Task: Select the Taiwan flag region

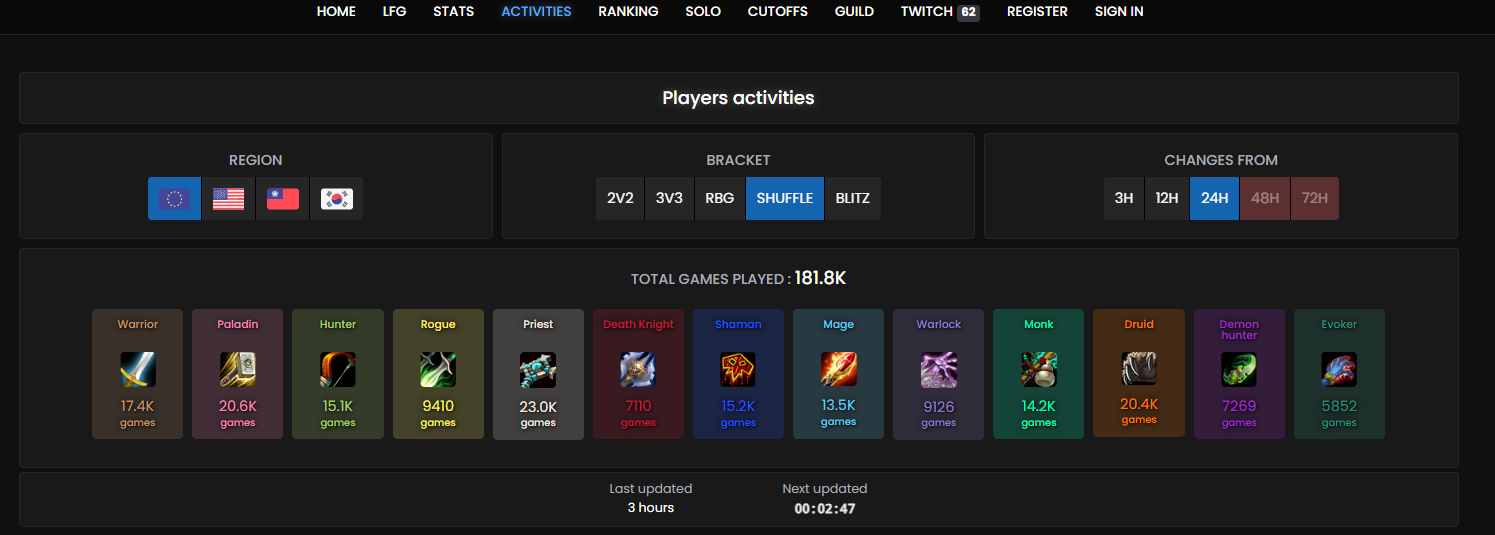Action: (283, 199)
